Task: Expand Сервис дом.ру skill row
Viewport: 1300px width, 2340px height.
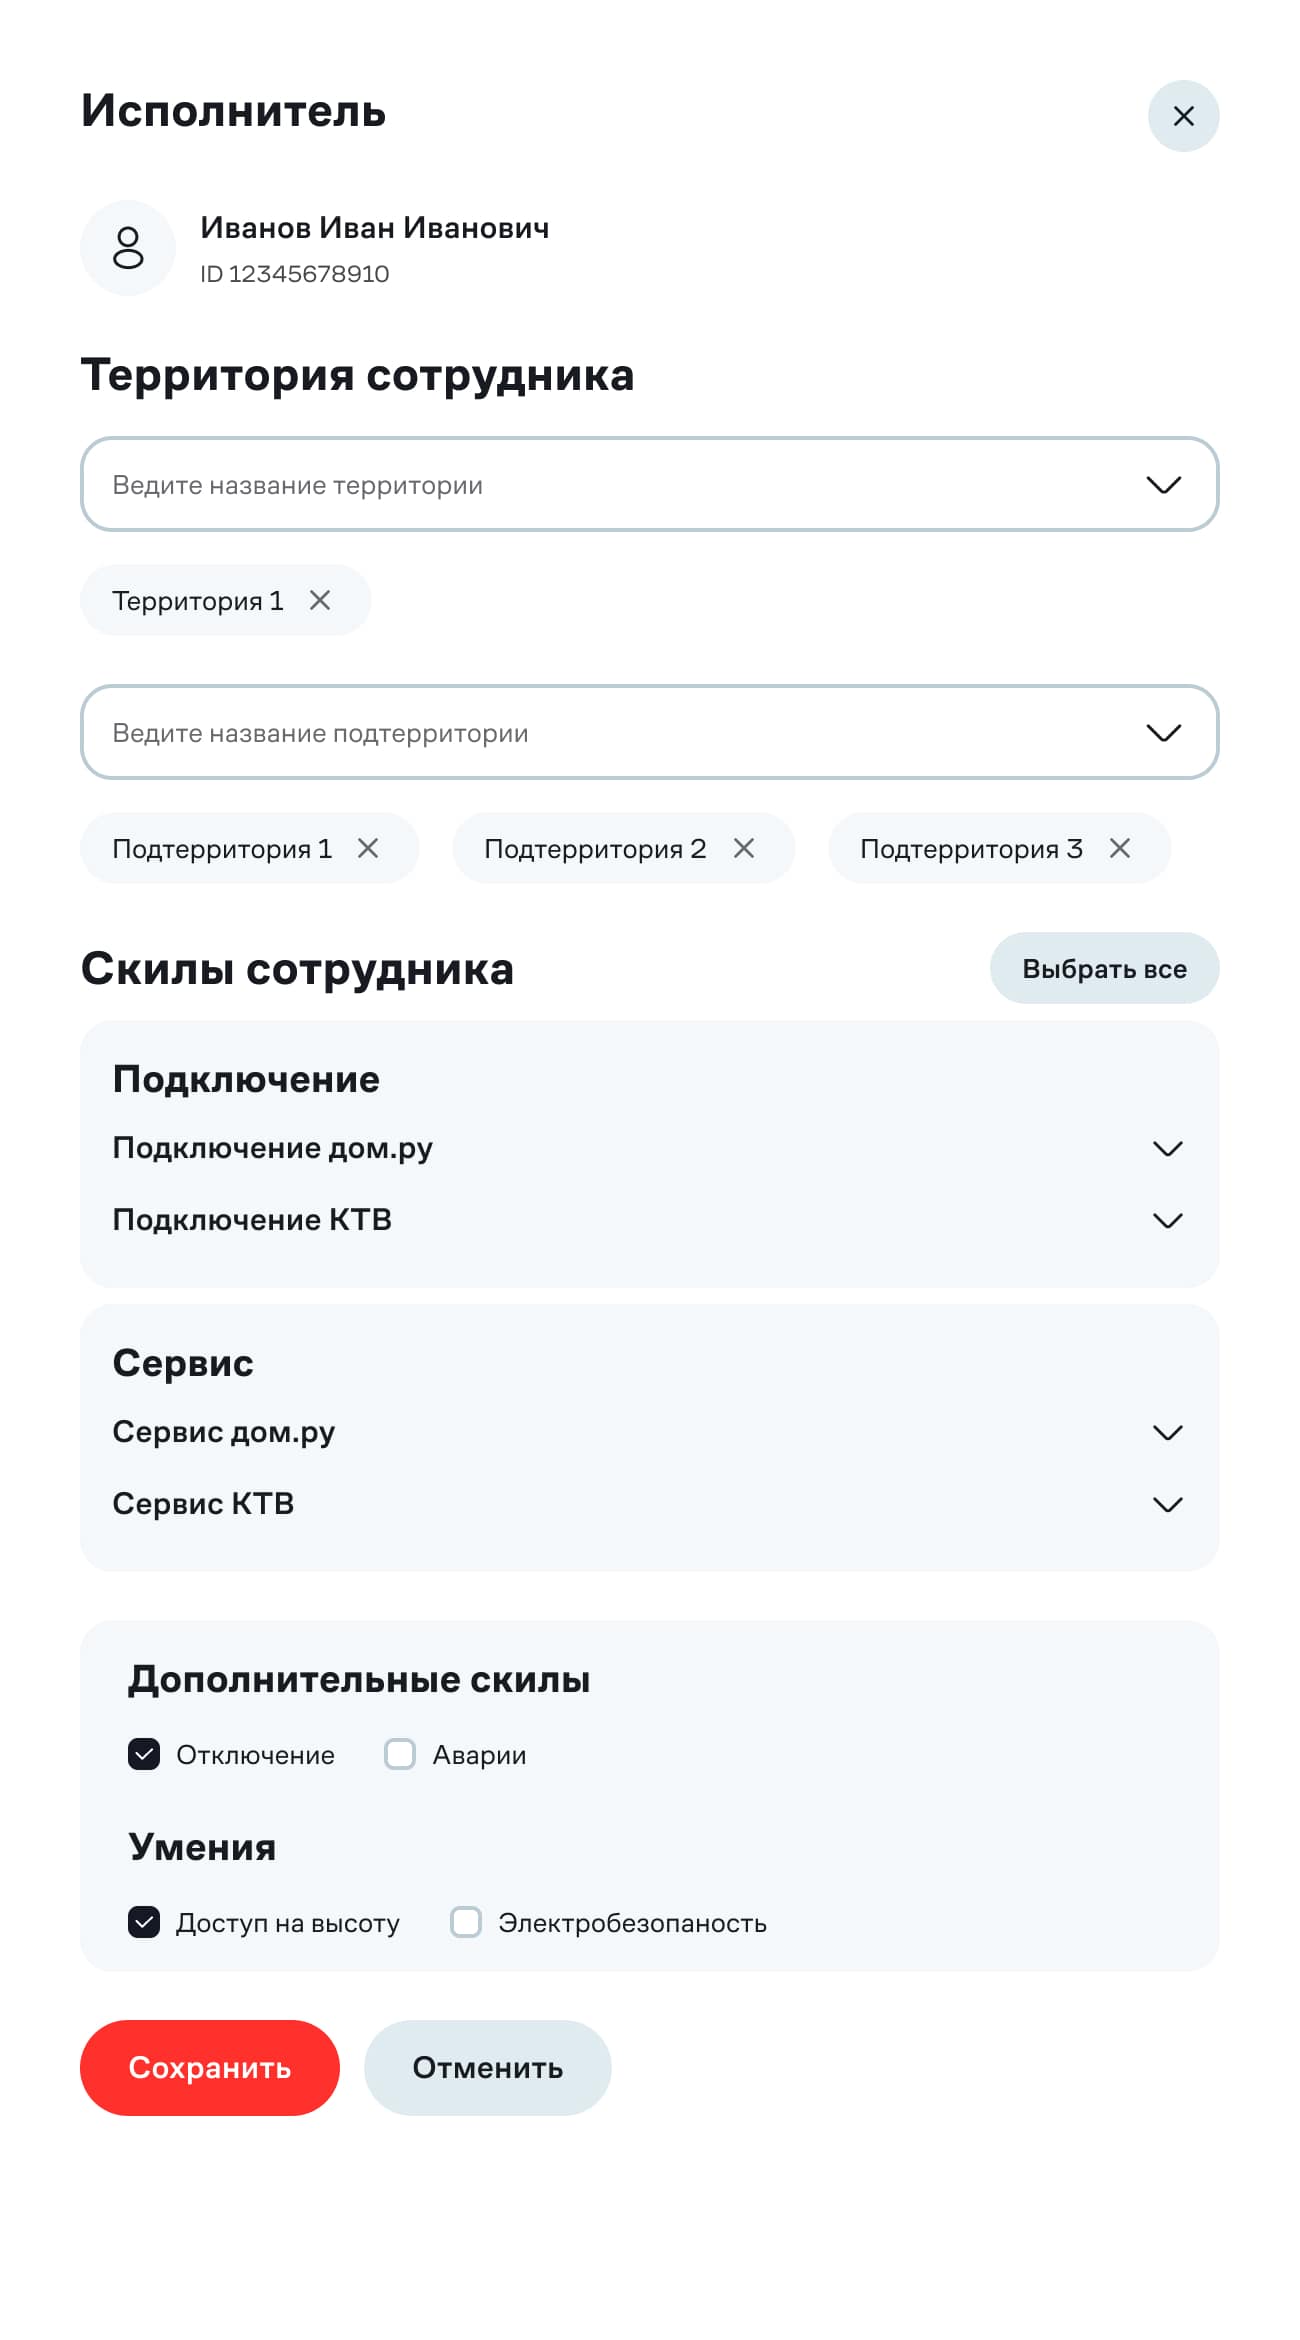Action: point(1167,1432)
